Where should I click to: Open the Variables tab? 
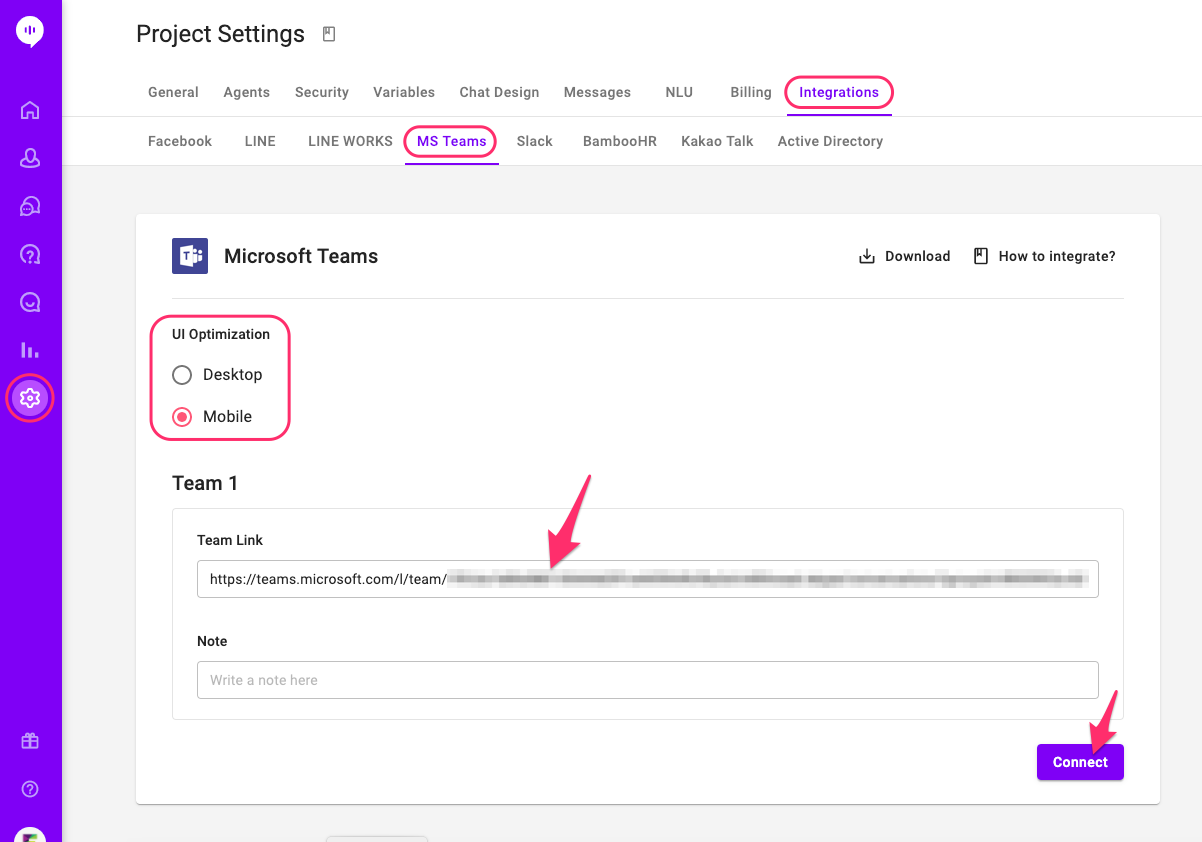click(404, 92)
